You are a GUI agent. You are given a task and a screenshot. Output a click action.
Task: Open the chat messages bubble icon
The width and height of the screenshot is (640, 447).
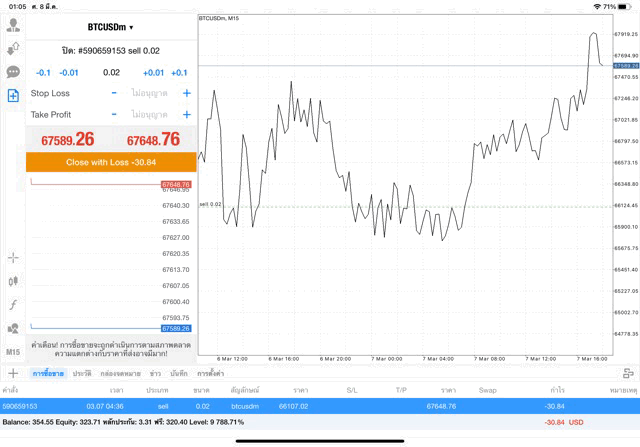[x=13, y=72]
